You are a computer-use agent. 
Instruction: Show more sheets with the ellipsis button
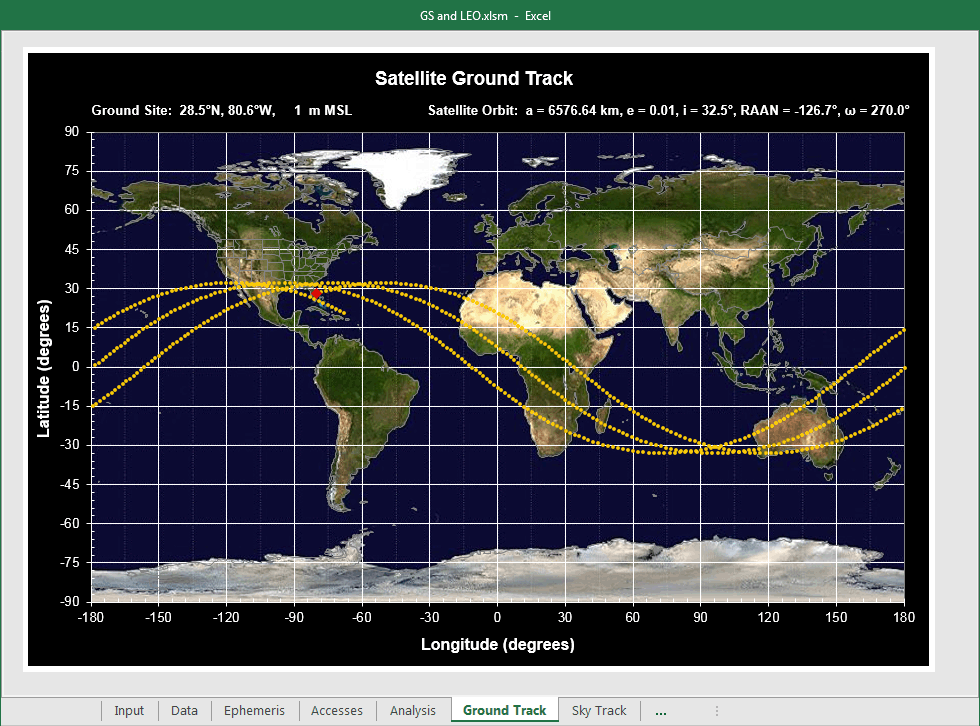[660, 711]
